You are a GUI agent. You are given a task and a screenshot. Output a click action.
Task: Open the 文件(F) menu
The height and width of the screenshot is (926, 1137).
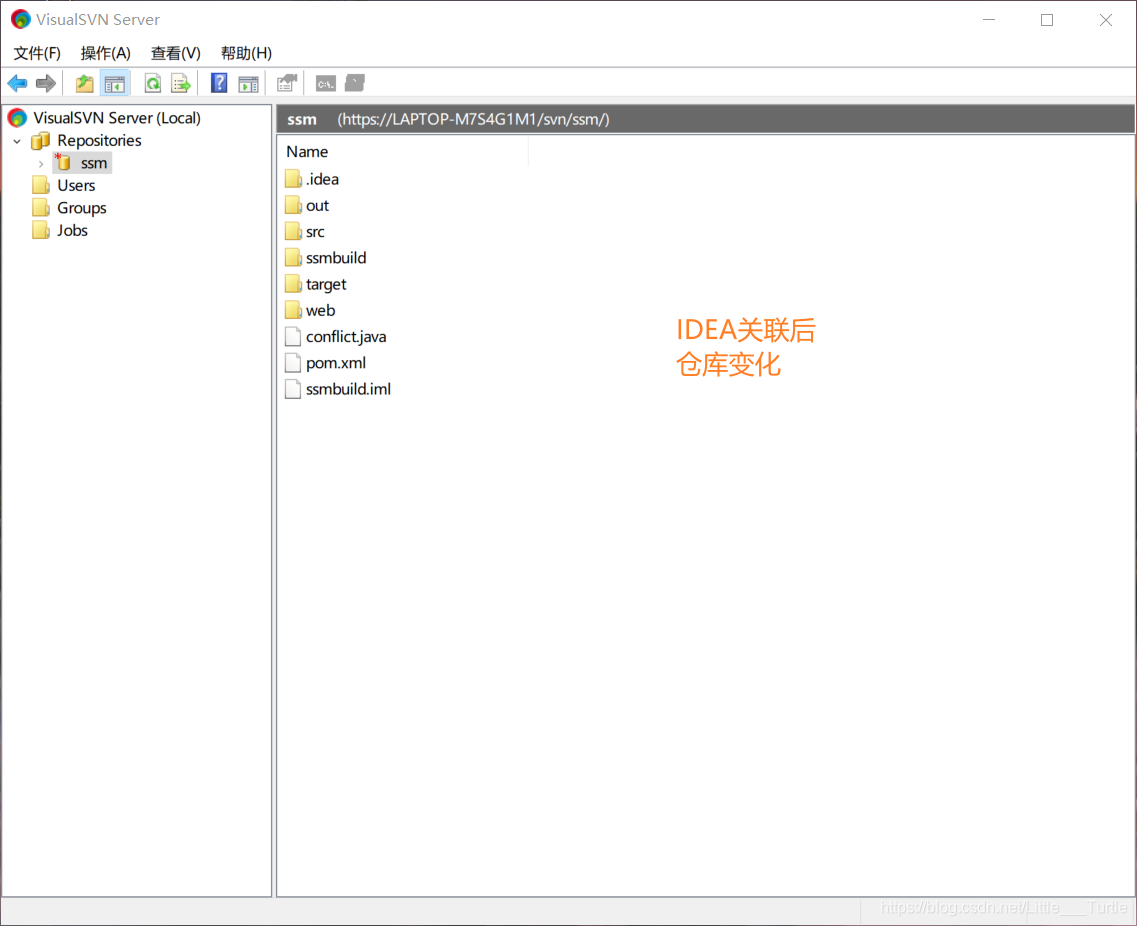point(37,53)
